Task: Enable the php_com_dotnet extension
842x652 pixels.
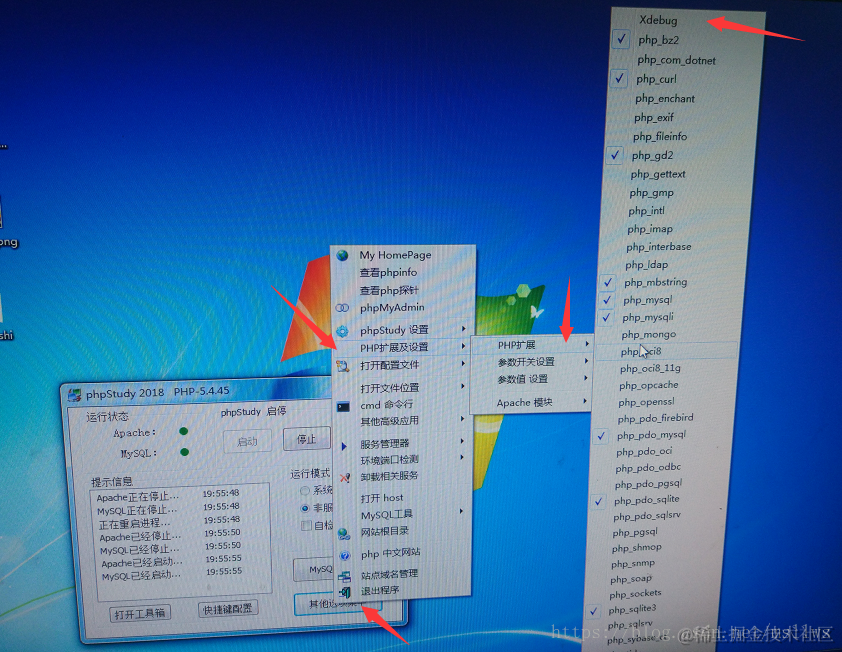Action: coord(677,60)
